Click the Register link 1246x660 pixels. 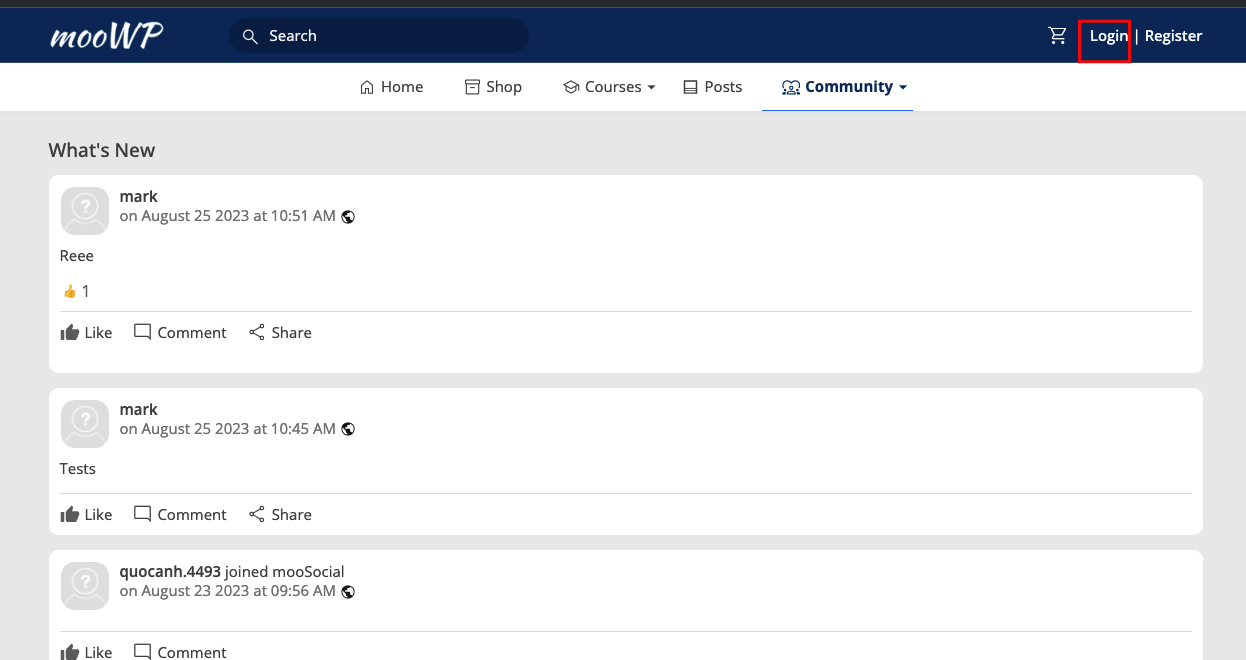[1173, 36]
